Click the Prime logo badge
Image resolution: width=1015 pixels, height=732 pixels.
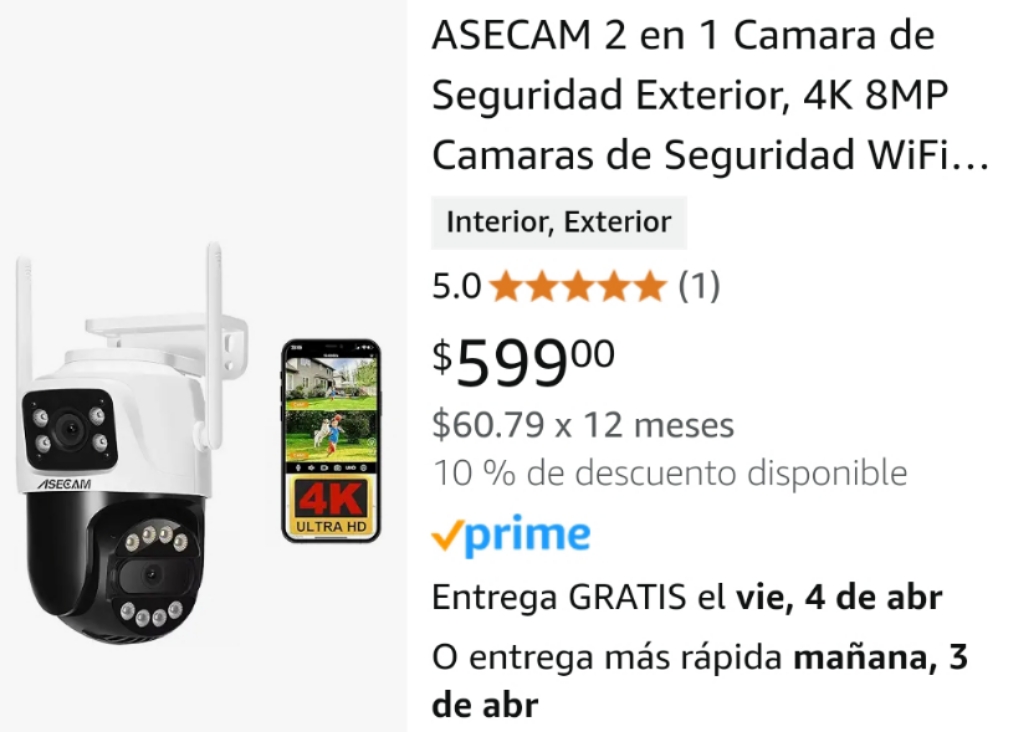pos(511,535)
